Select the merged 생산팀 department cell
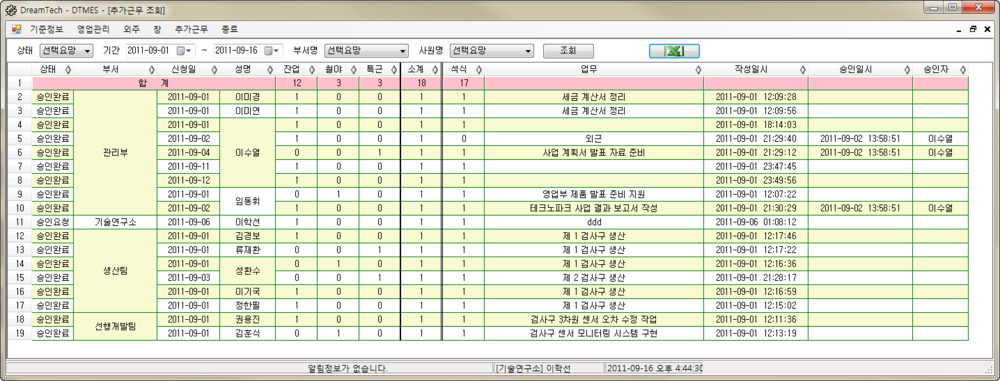This screenshot has height=381, width=1000. pos(115,271)
